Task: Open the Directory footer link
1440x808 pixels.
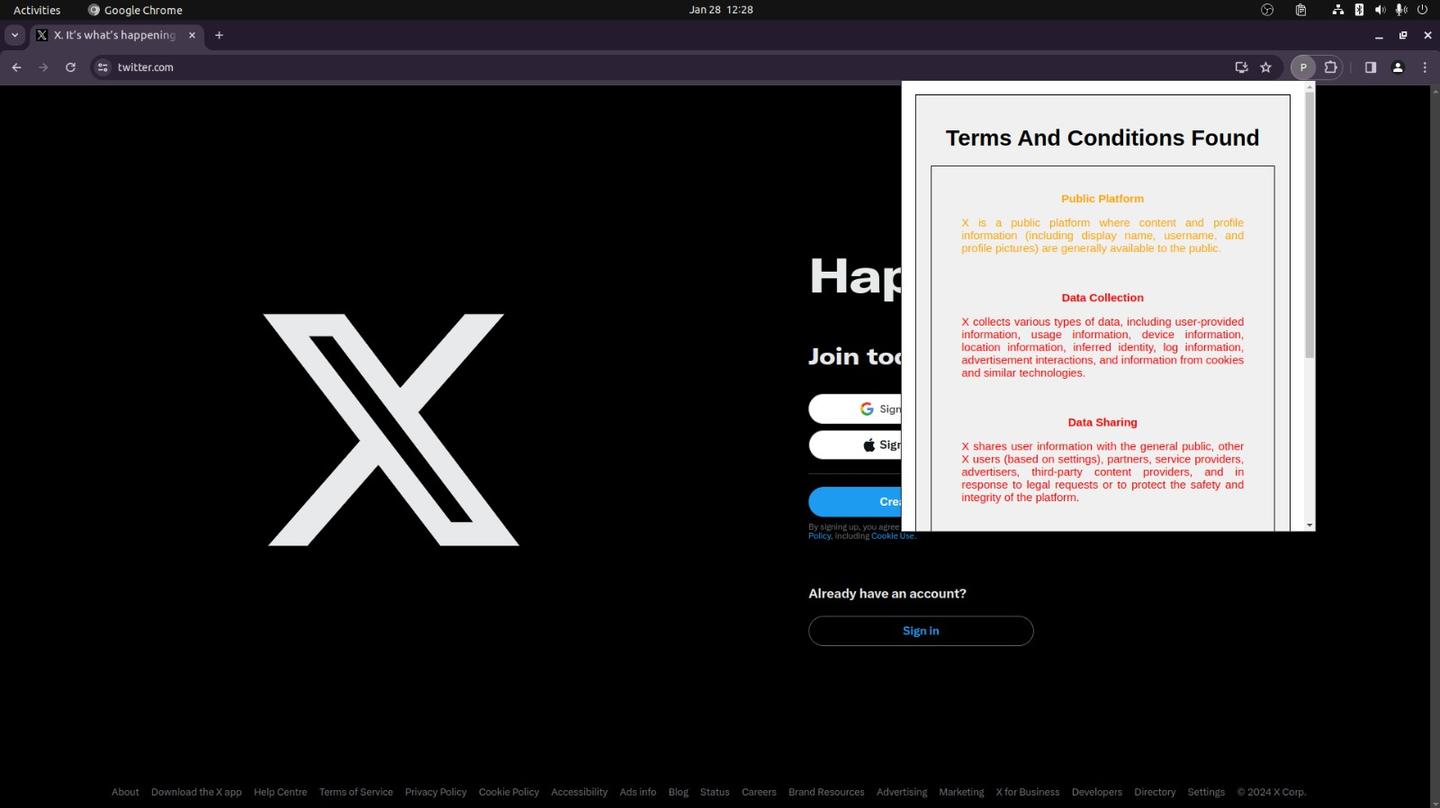Action: 1155,792
